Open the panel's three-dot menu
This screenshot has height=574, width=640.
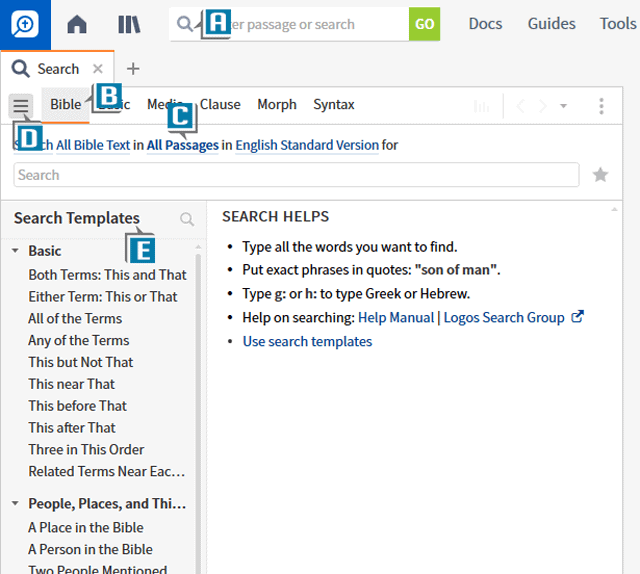coord(601,105)
